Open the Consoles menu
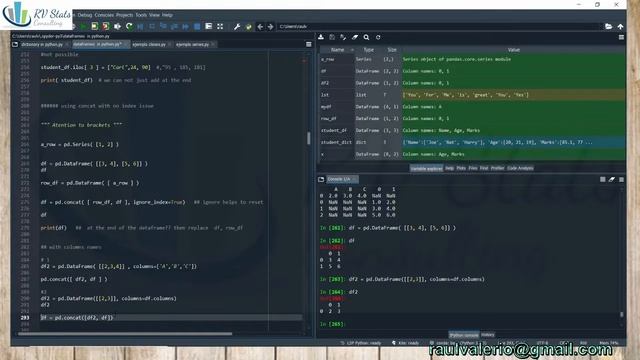 (x=104, y=15)
